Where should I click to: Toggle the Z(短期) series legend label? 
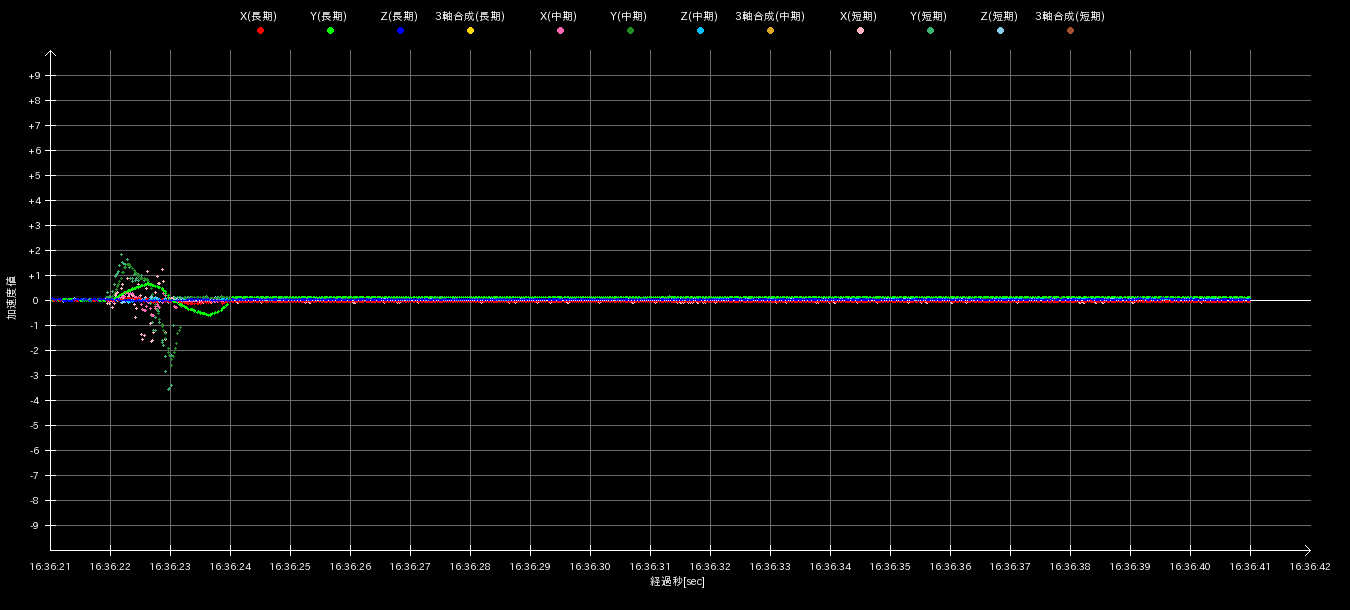tap(999, 16)
